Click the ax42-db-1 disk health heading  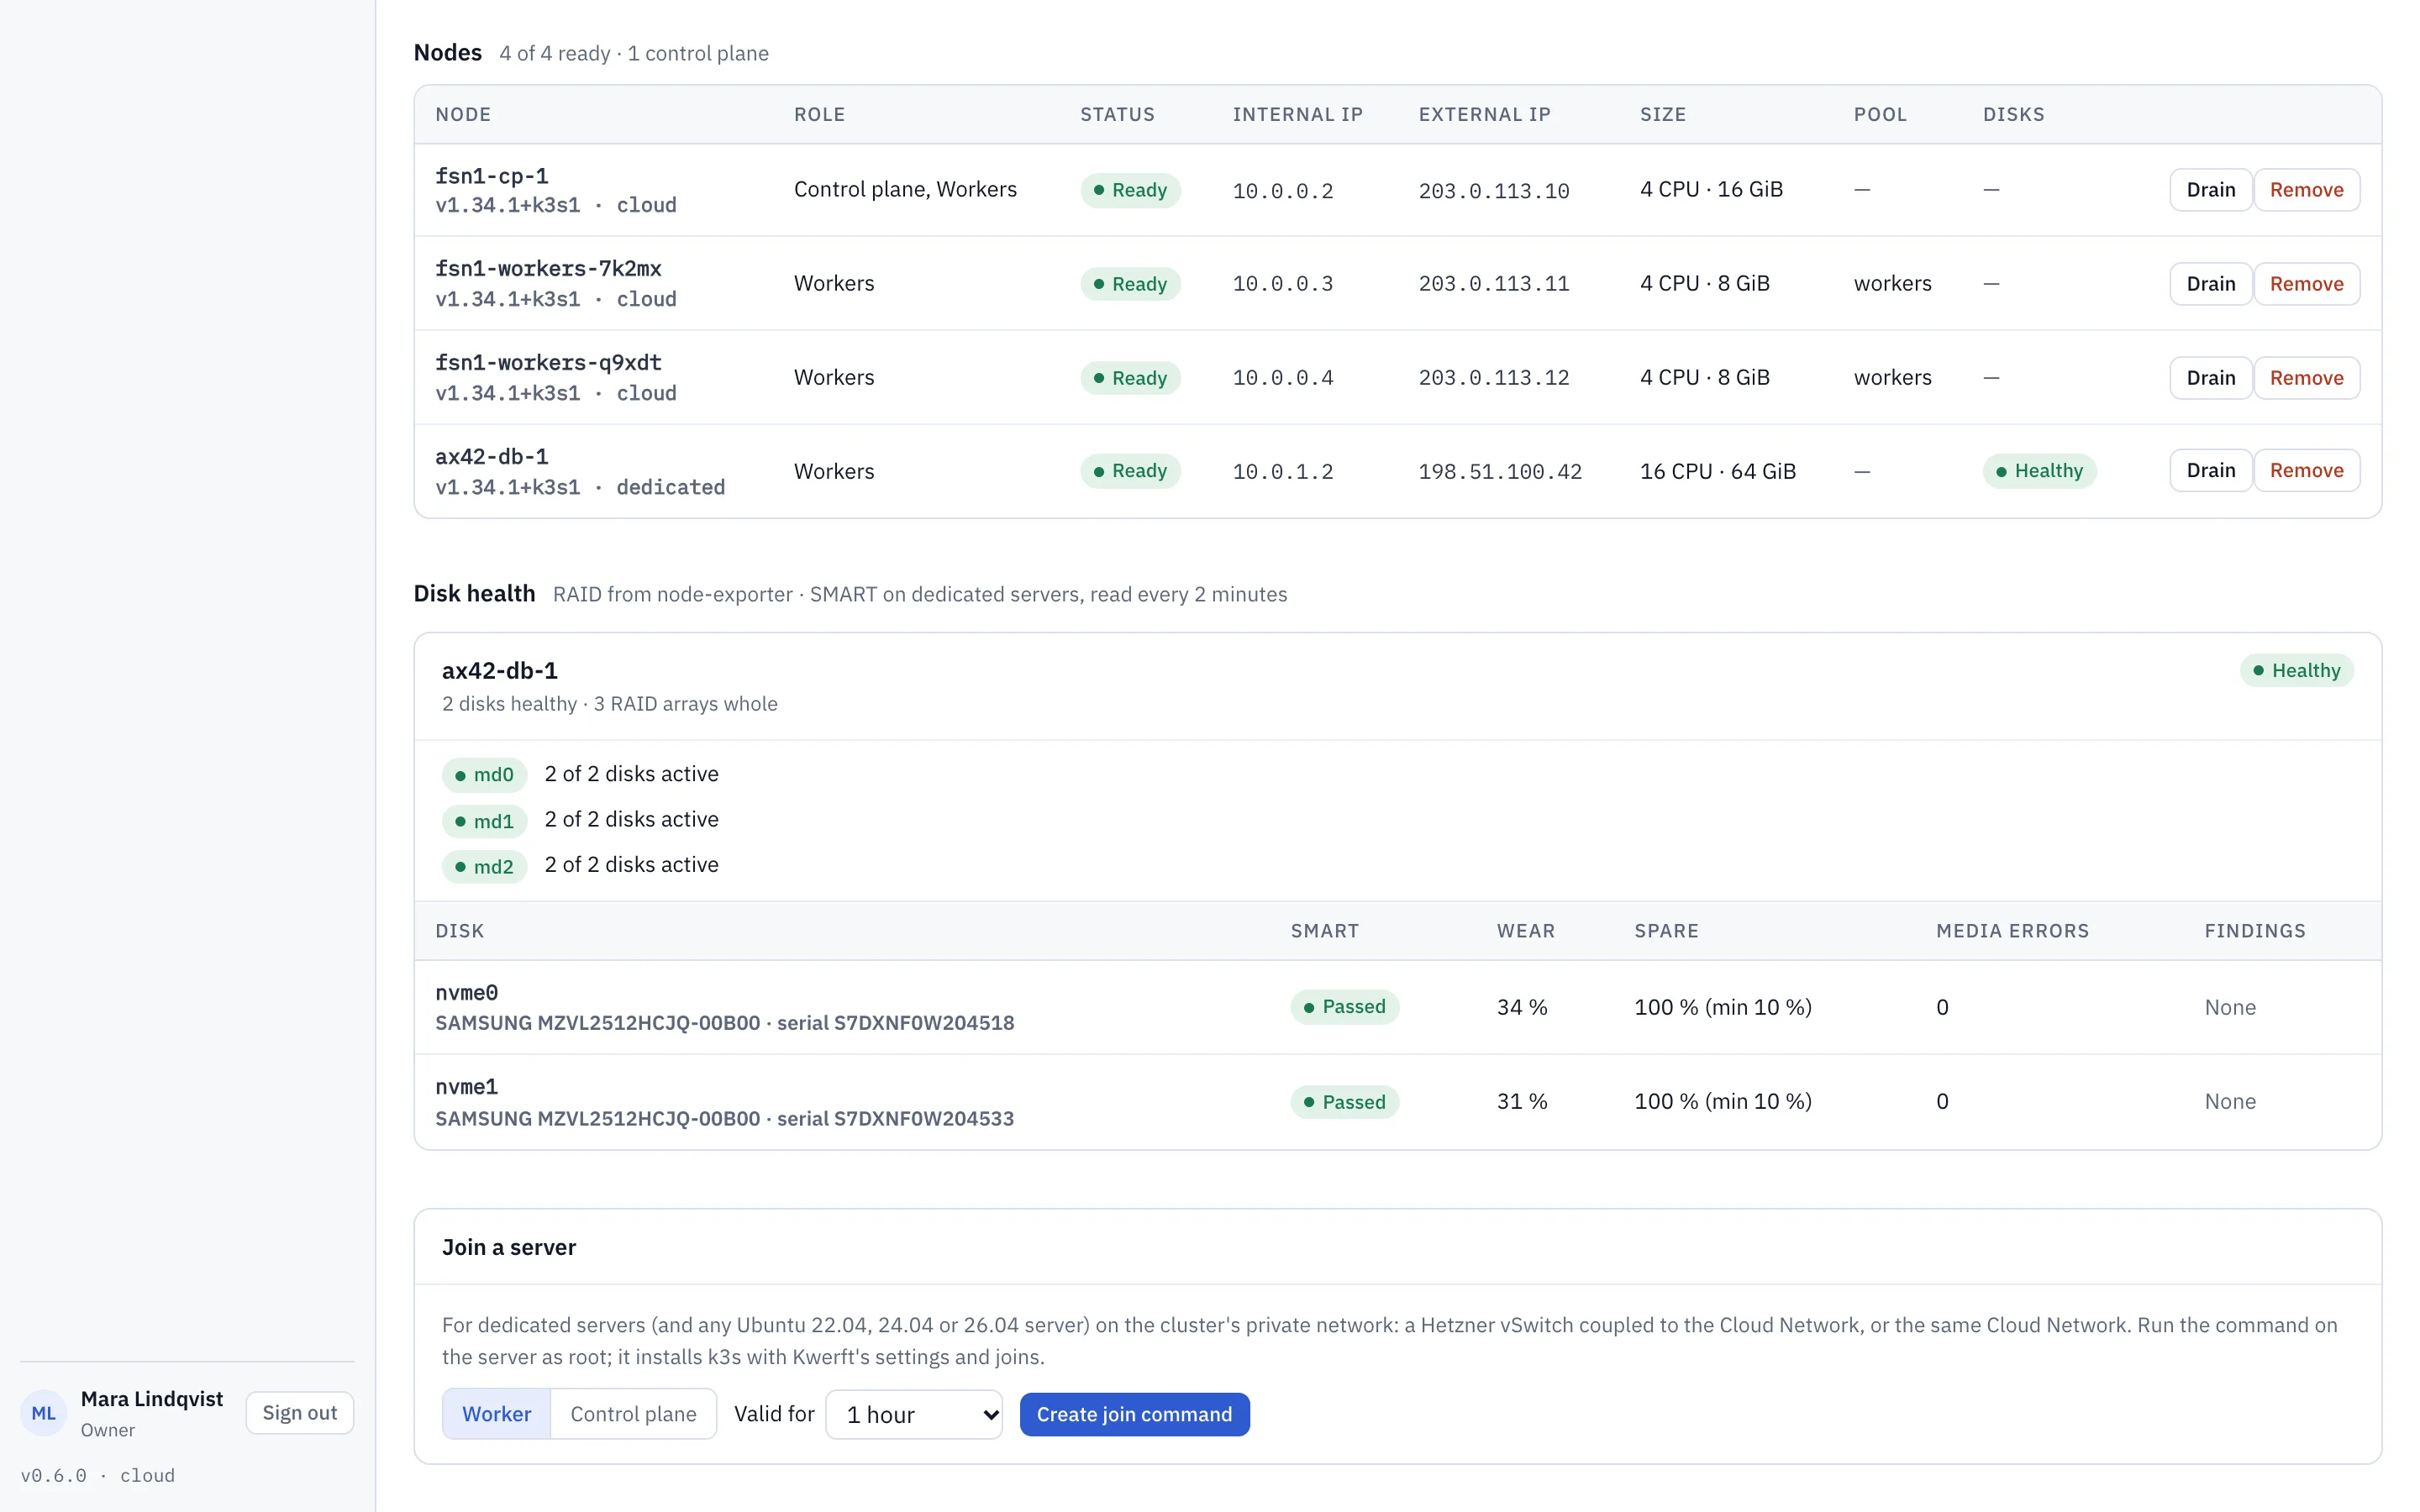click(500, 671)
